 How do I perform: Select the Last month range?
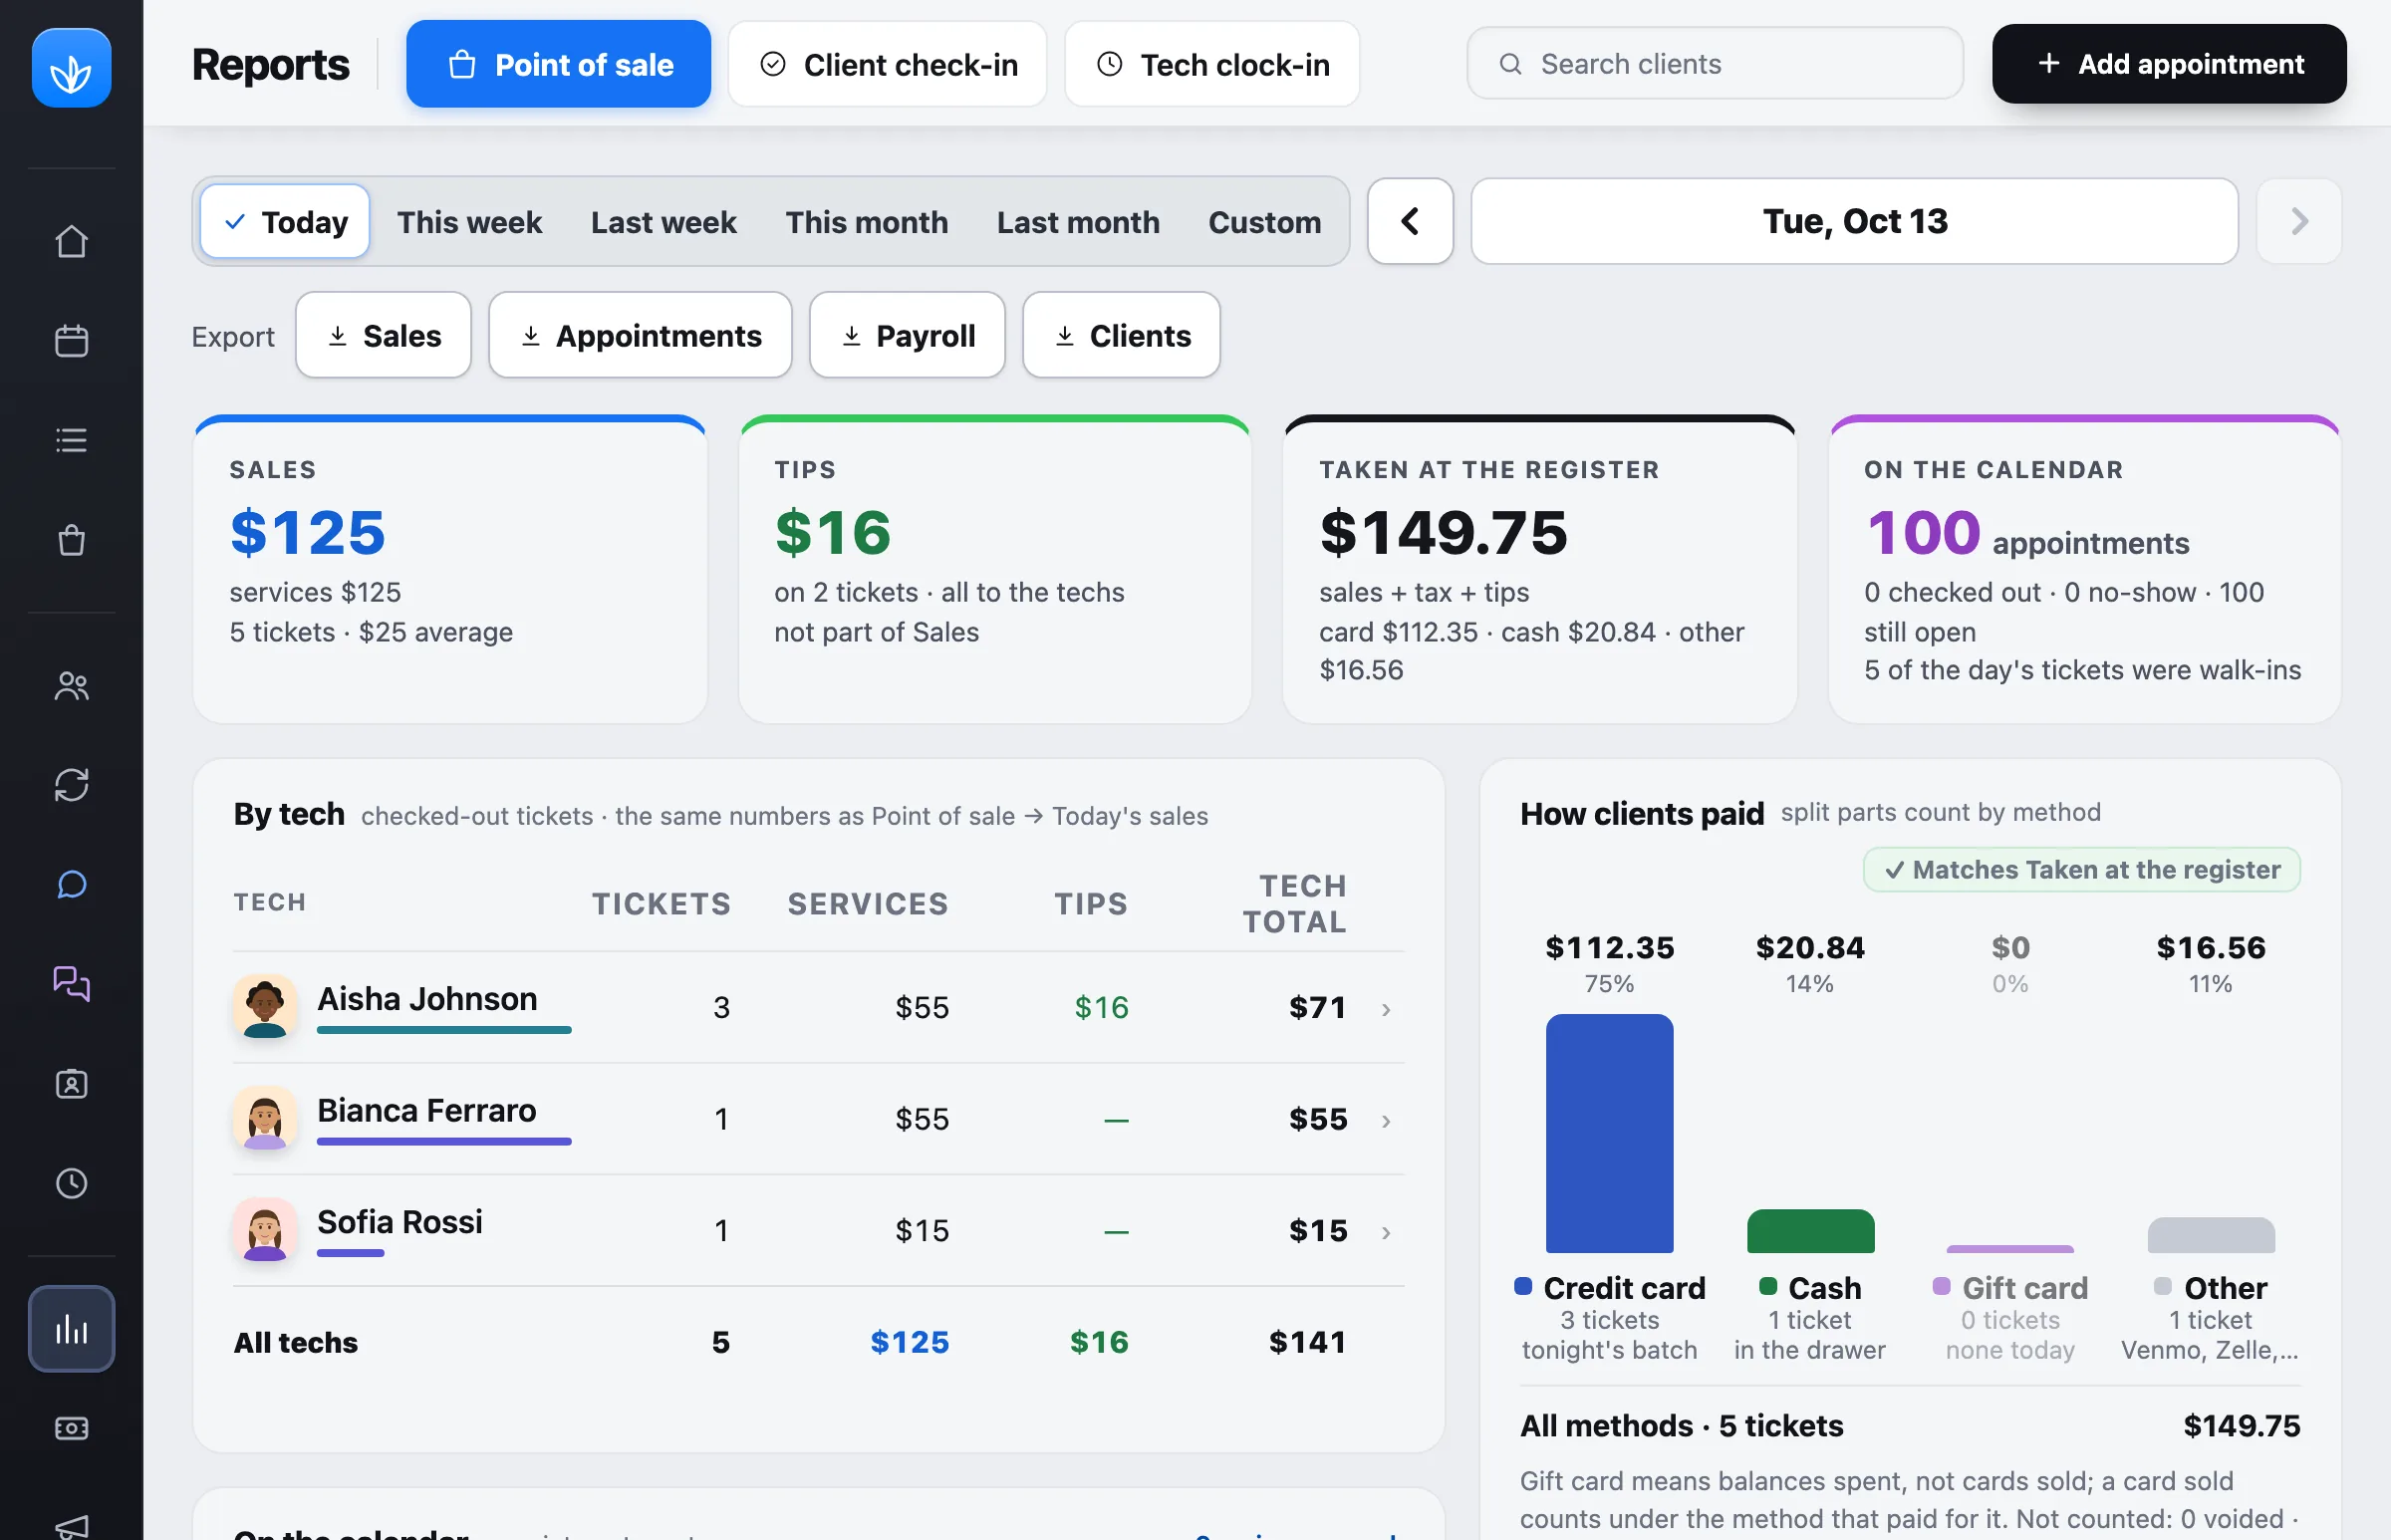click(x=1078, y=221)
